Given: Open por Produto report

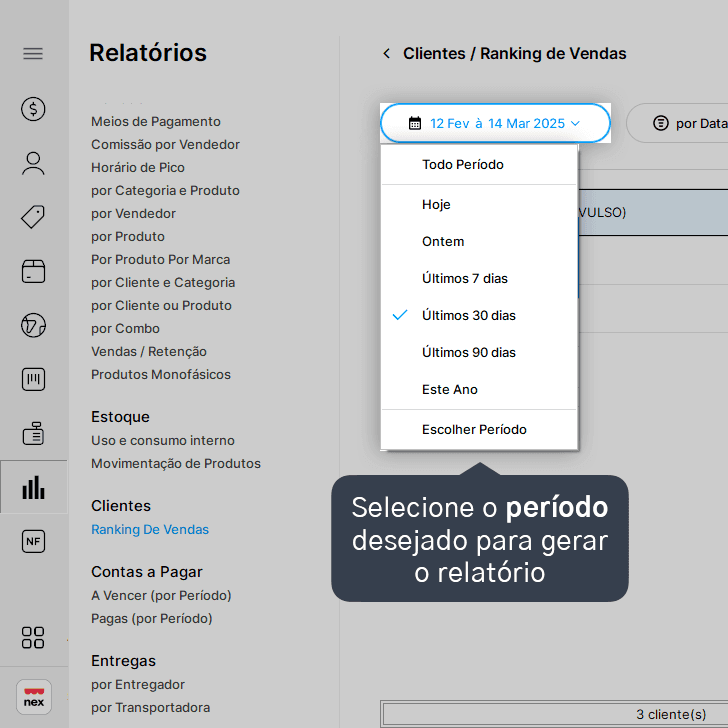Looking at the screenshot, I should tap(128, 236).
